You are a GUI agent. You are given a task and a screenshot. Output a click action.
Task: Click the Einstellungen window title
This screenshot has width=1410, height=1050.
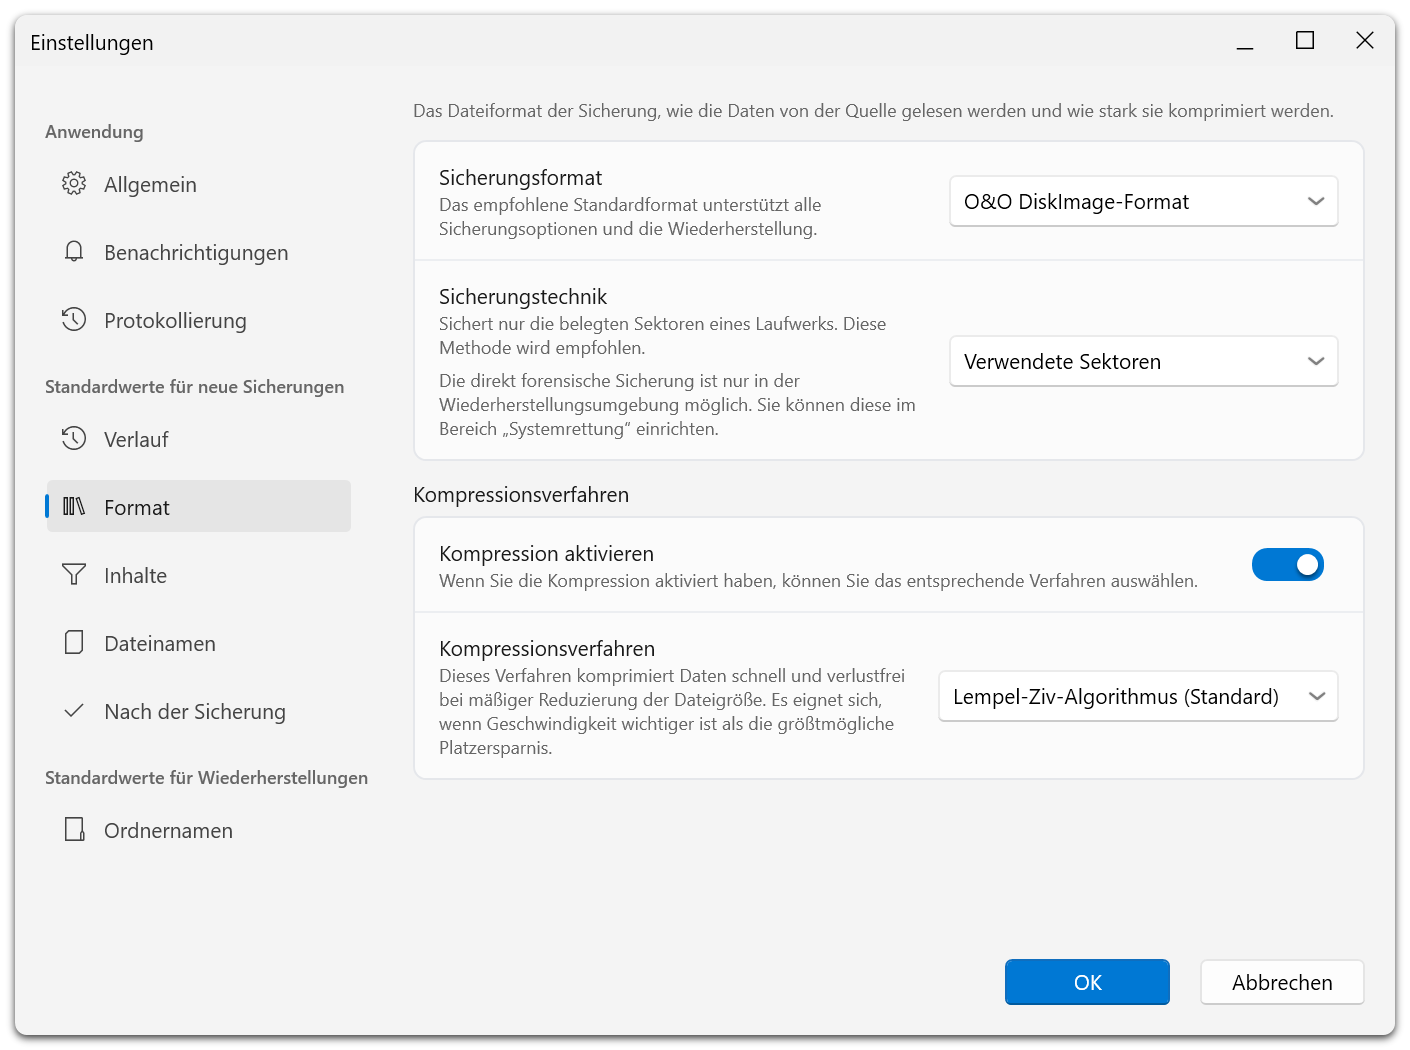tap(92, 42)
